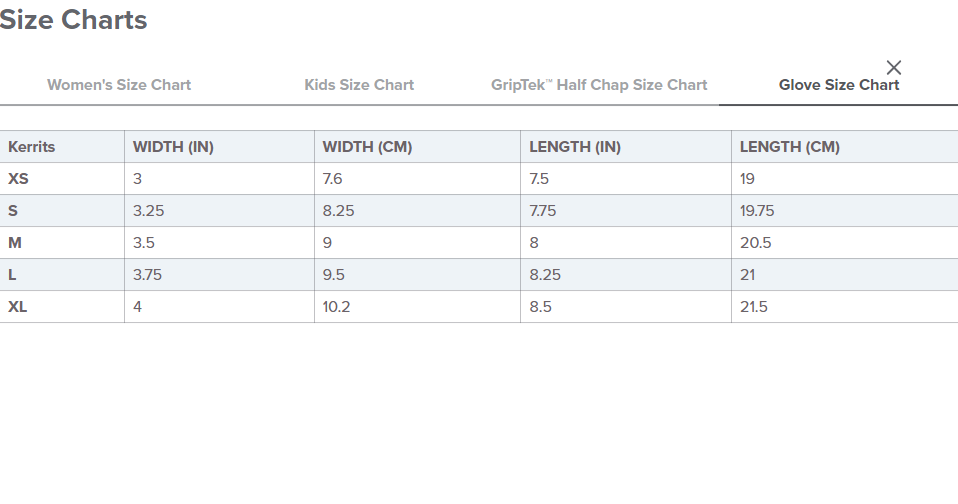This screenshot has width=958, height=504.
Task: Select the L size row label
Action: pos(12,275)
